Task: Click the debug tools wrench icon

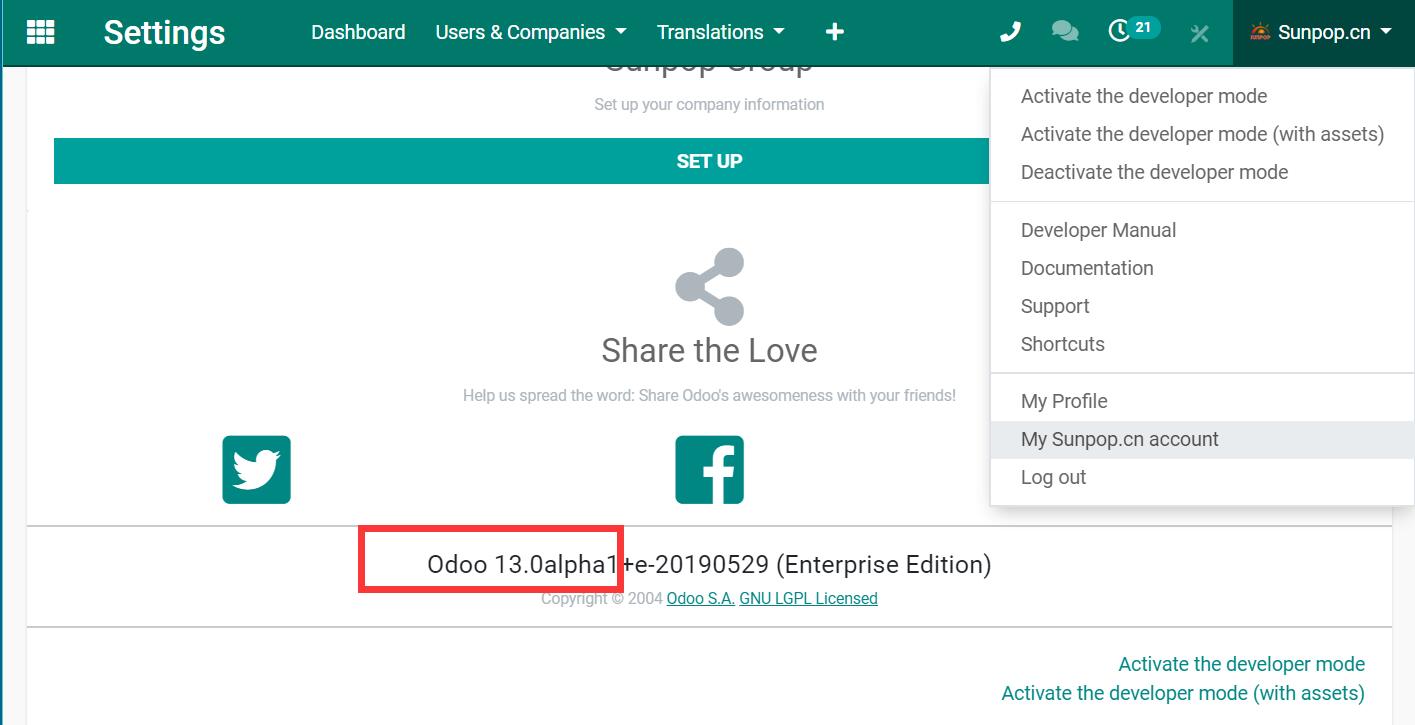Action: (1200, 33)
